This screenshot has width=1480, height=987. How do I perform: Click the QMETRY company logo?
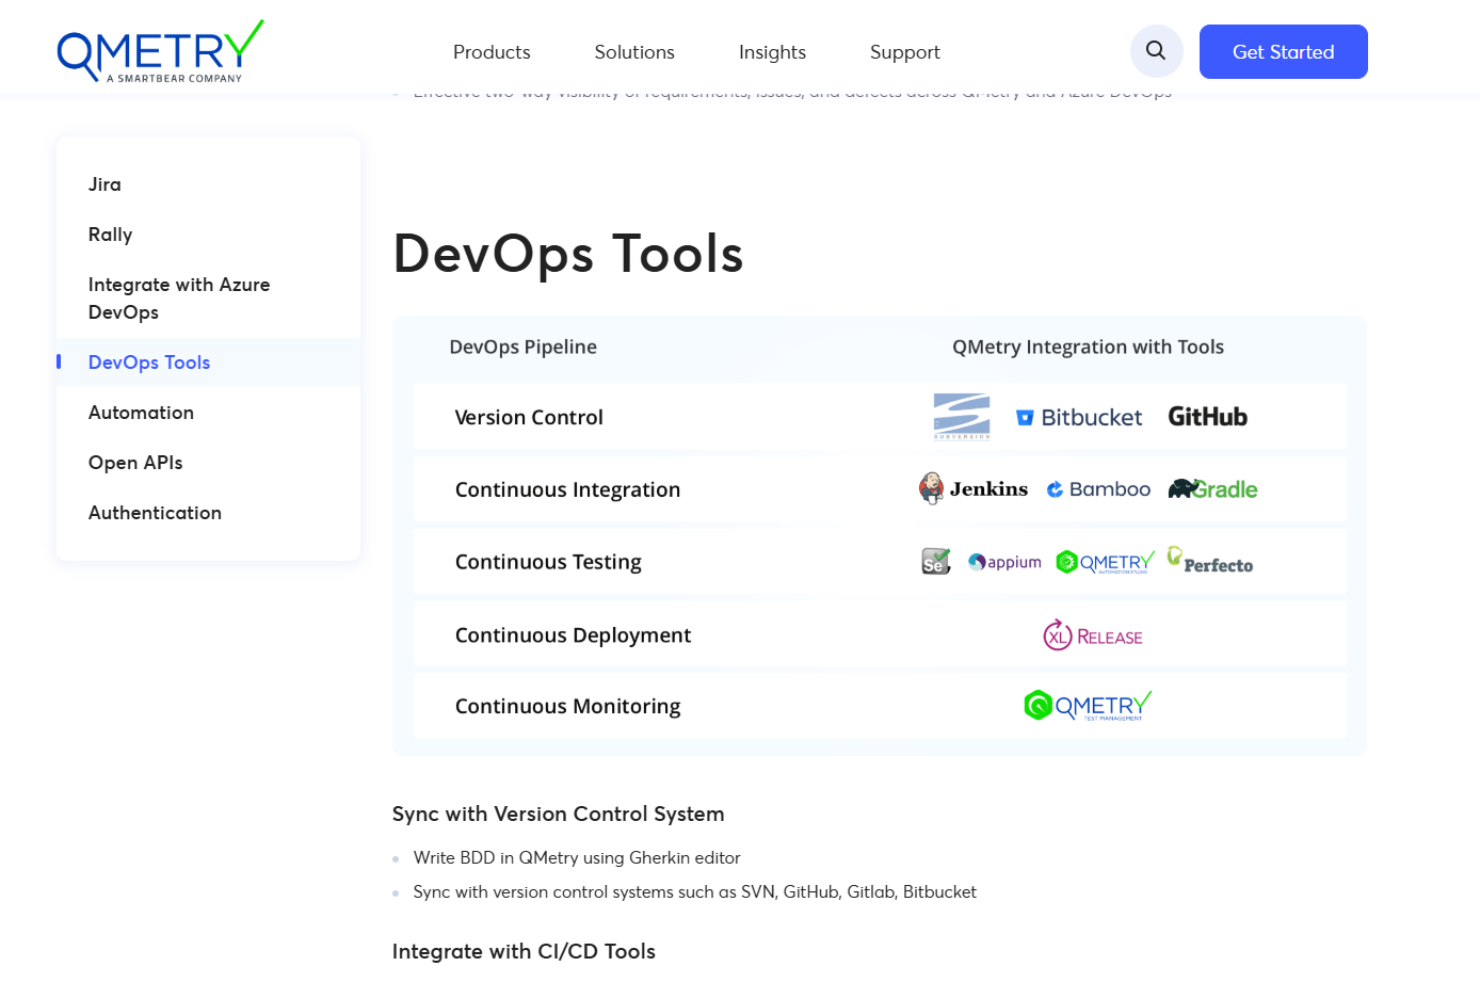click(160, 50)
